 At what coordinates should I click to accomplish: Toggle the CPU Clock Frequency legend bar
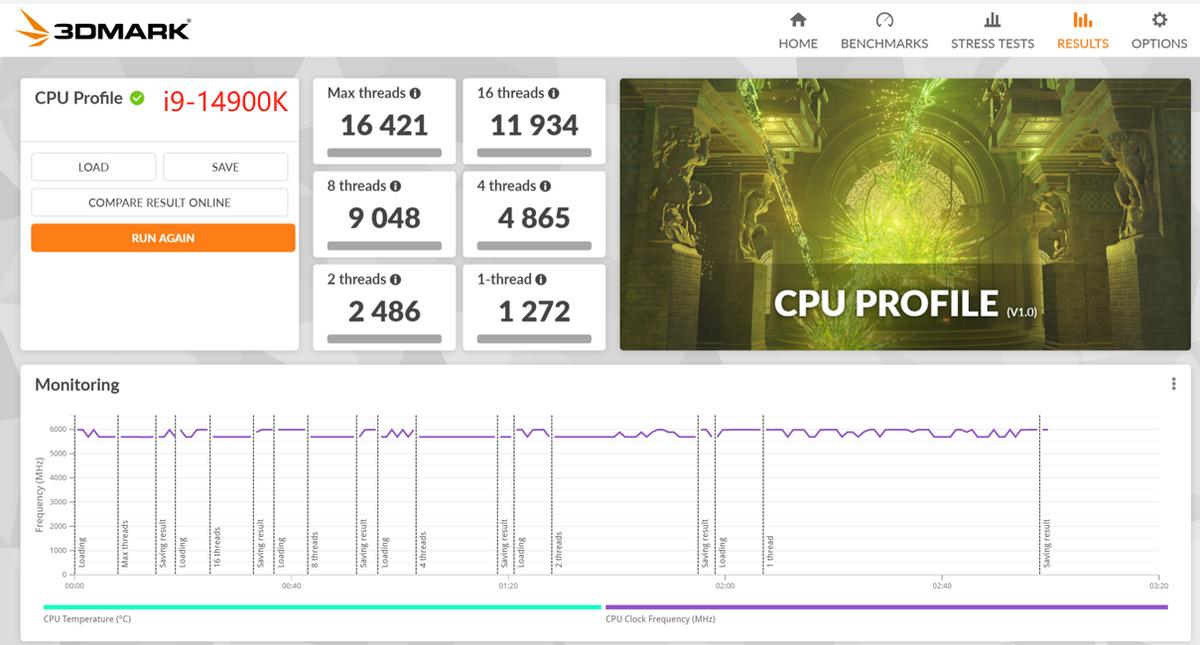(886, 607)
